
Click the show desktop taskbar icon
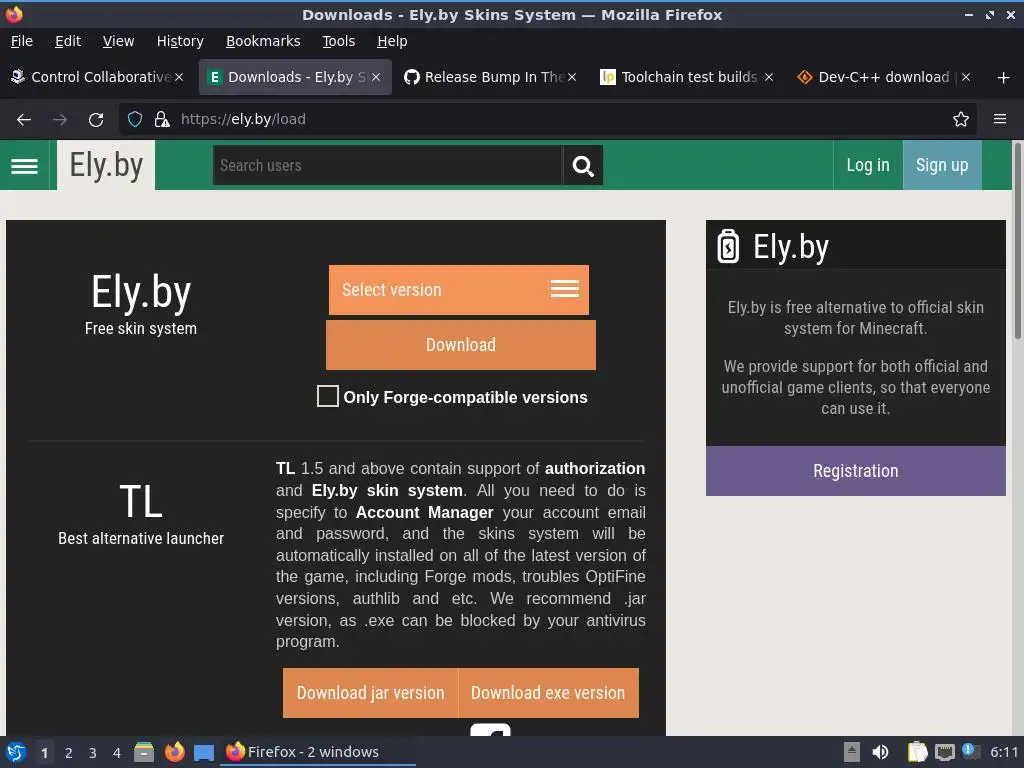point(204,753)
